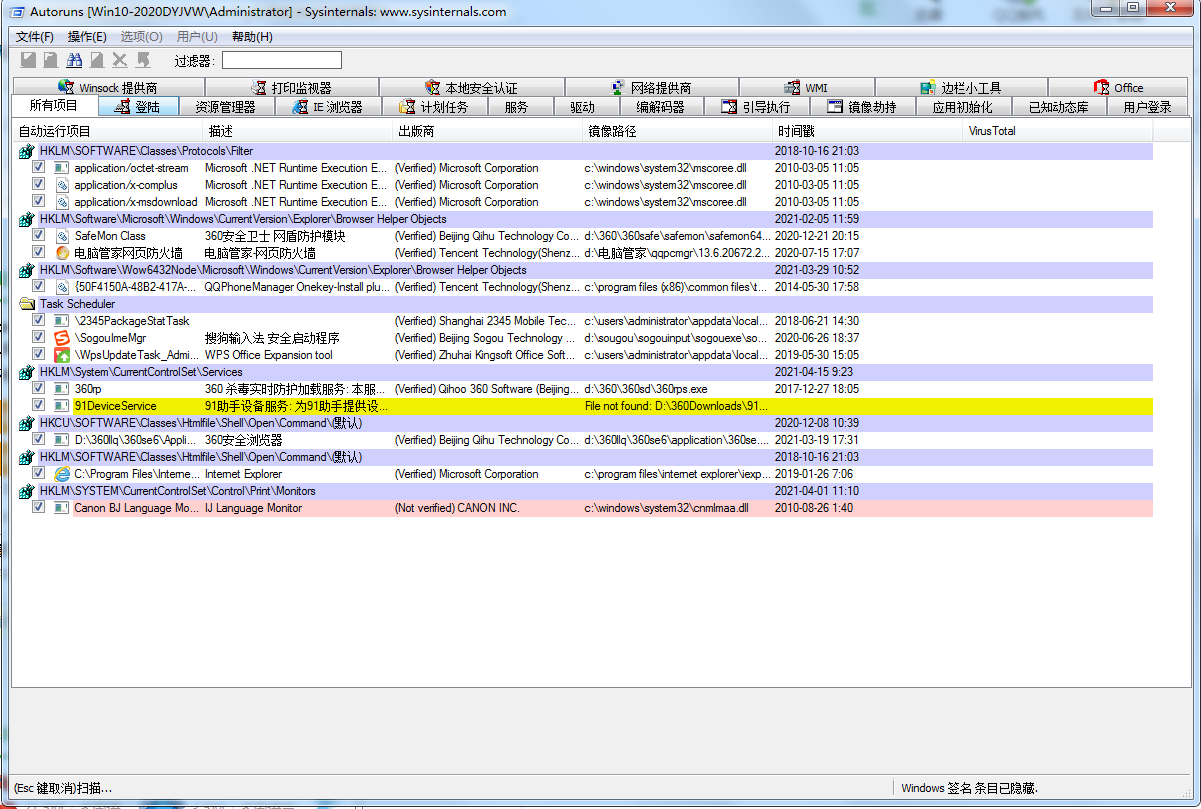This screenshot has width=1201, height=809.
Task: Click the binoculars Find toolbar icon
Action: click(x=74, y=61)
